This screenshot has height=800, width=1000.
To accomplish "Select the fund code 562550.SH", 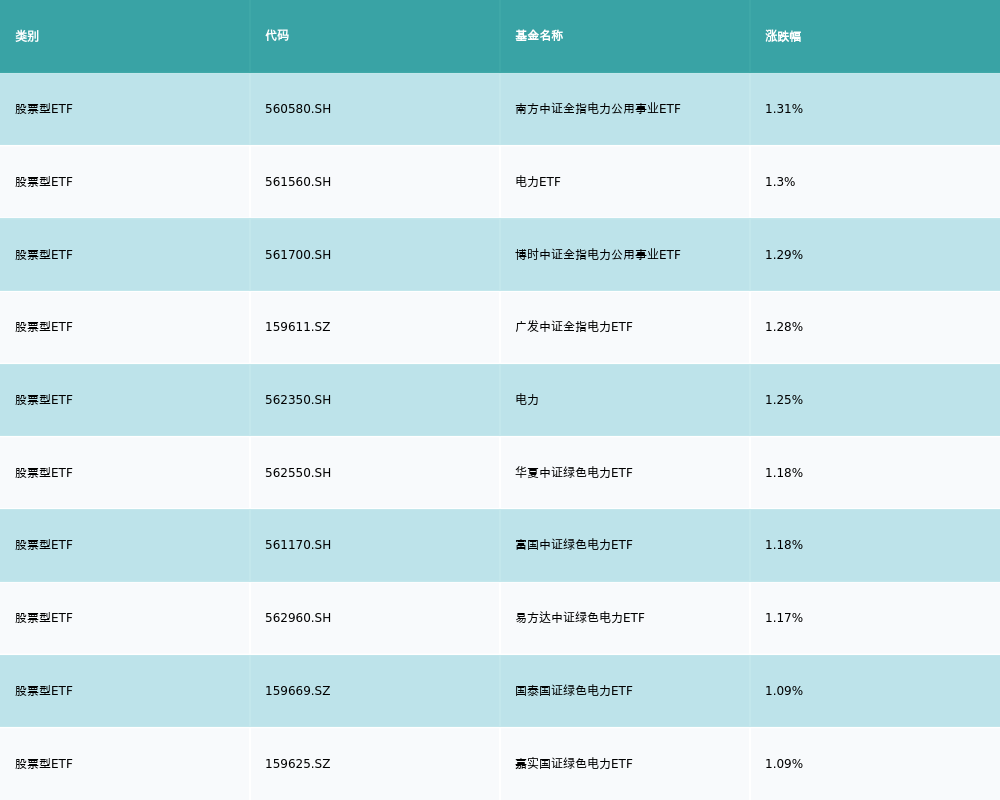I will [298, 473].
